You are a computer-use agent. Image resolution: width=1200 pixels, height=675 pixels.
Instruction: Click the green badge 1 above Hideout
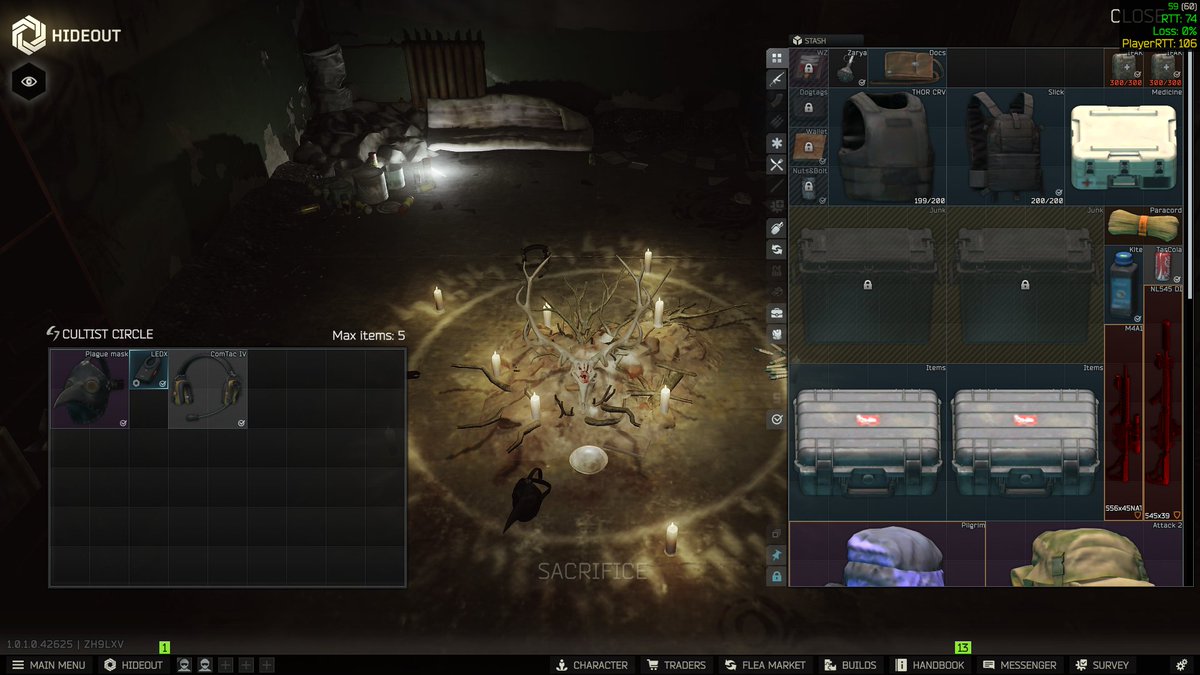coord(165,648)
